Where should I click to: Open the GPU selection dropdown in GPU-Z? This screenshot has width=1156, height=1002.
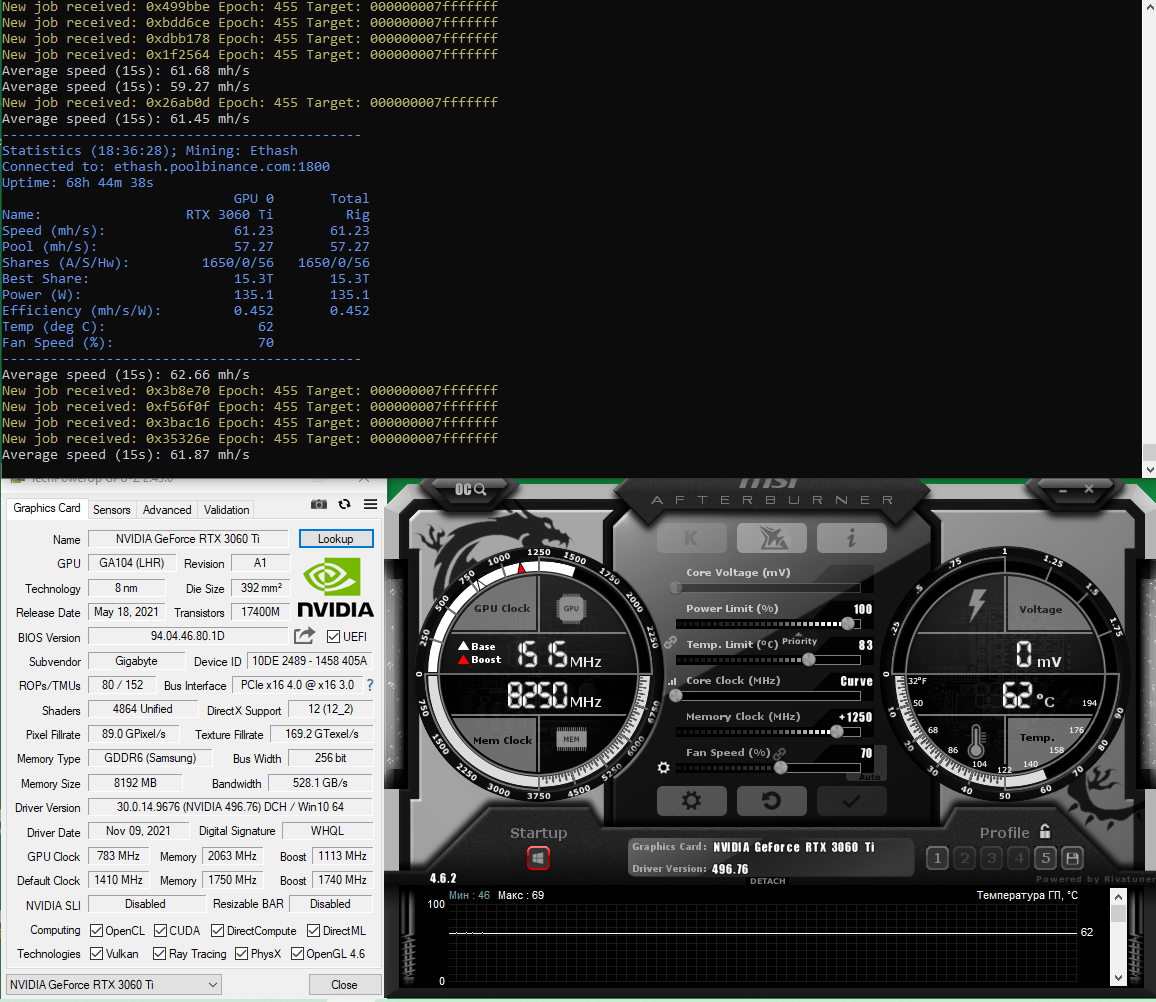click(114, 984)
